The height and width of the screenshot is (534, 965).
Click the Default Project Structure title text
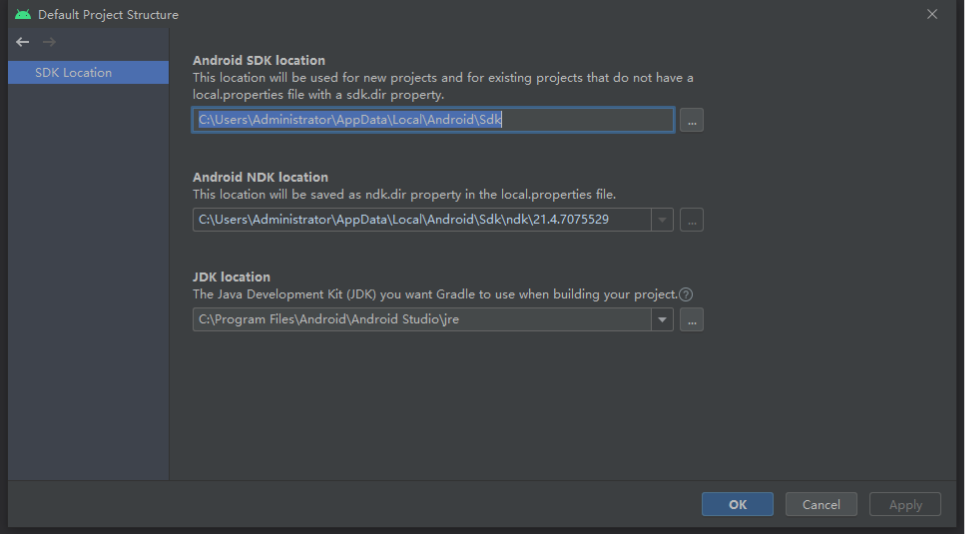pyautogui.click(x=108, y=15)
